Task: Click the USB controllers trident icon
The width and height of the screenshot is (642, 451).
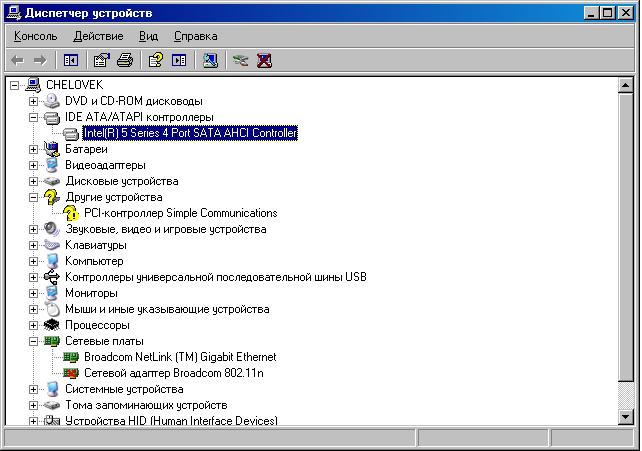Action: coord(52,277)
